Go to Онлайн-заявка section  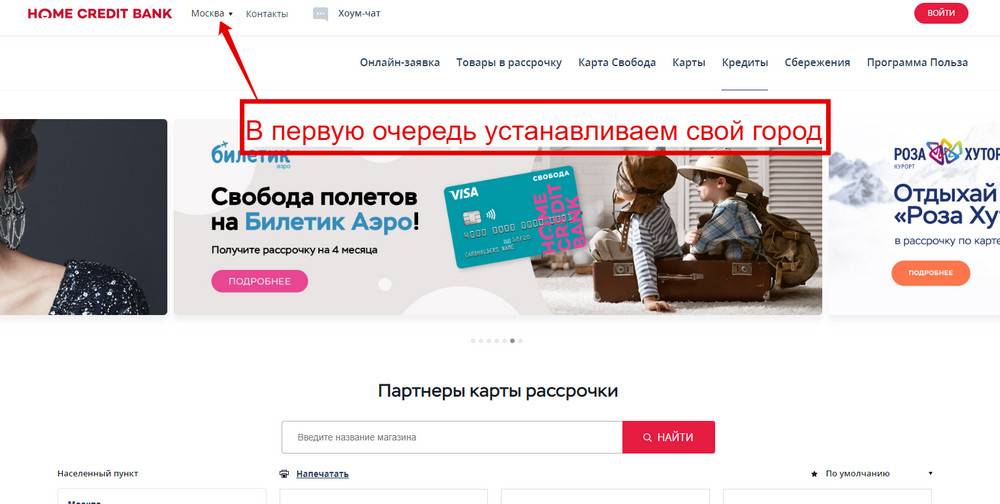400,63
